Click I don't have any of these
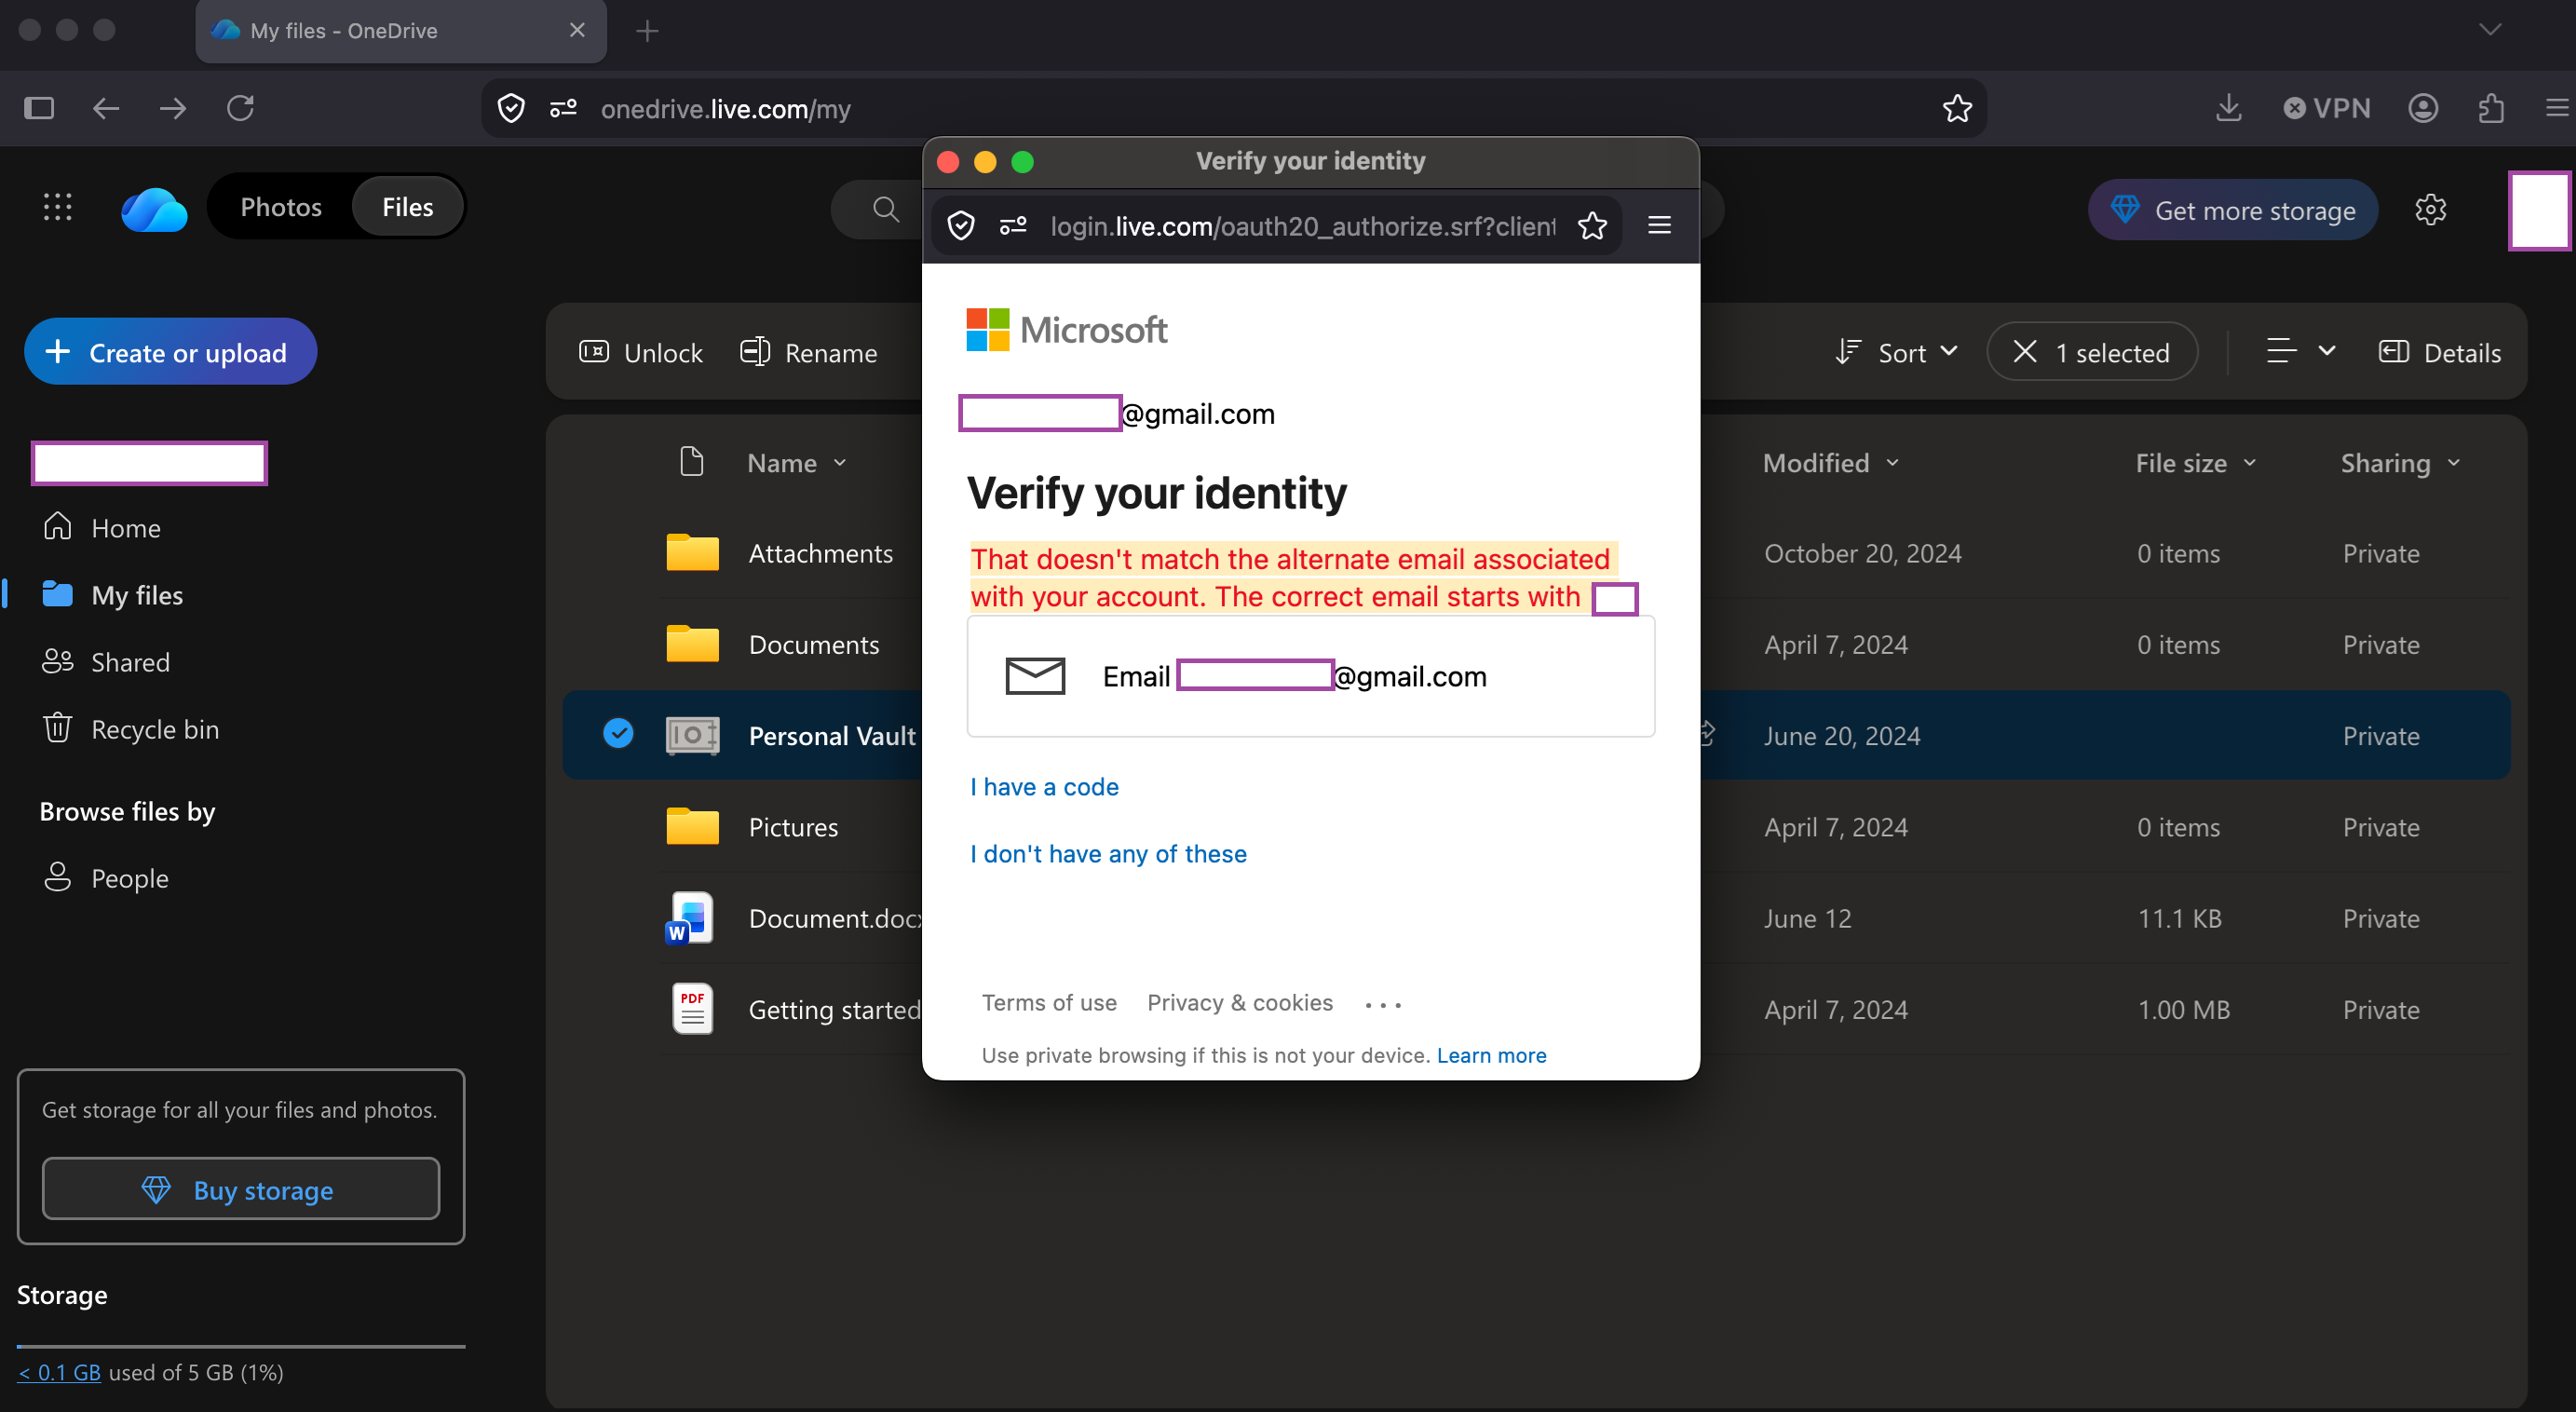Image resolution: width=2576 pixels, height=1412 pixels. pyautogui.click(x=1108, y=853)
